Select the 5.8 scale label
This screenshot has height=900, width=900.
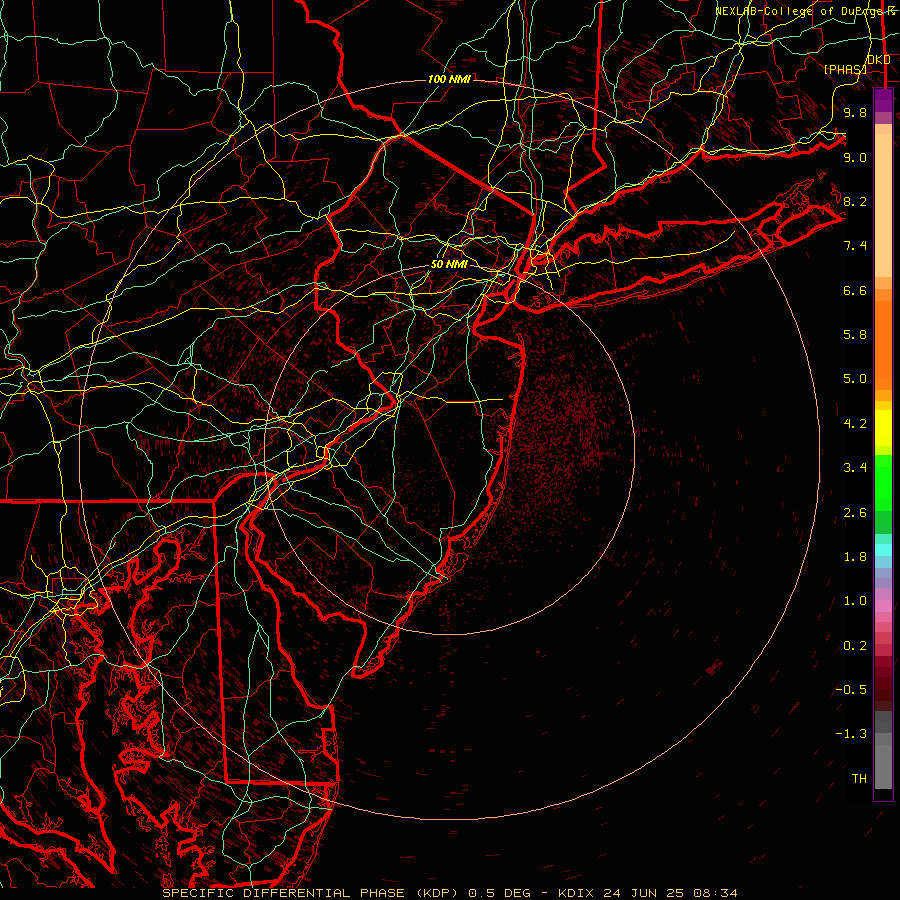click(x=855, y=335)
